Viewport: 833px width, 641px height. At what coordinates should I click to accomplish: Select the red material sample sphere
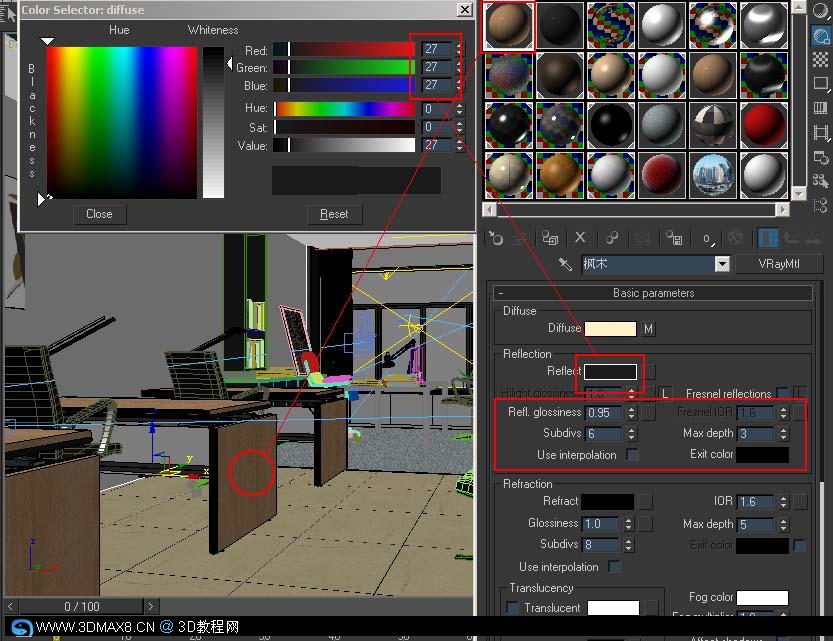tap(763, 125)
